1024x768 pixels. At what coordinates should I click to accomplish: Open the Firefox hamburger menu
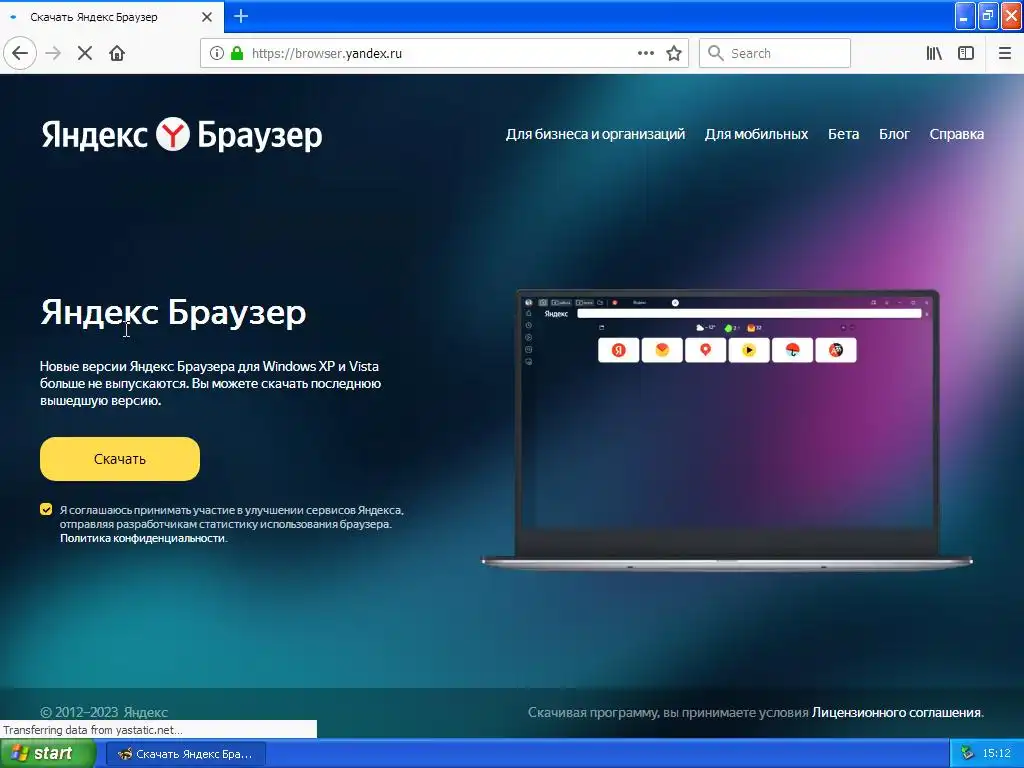click(1005, 54)
